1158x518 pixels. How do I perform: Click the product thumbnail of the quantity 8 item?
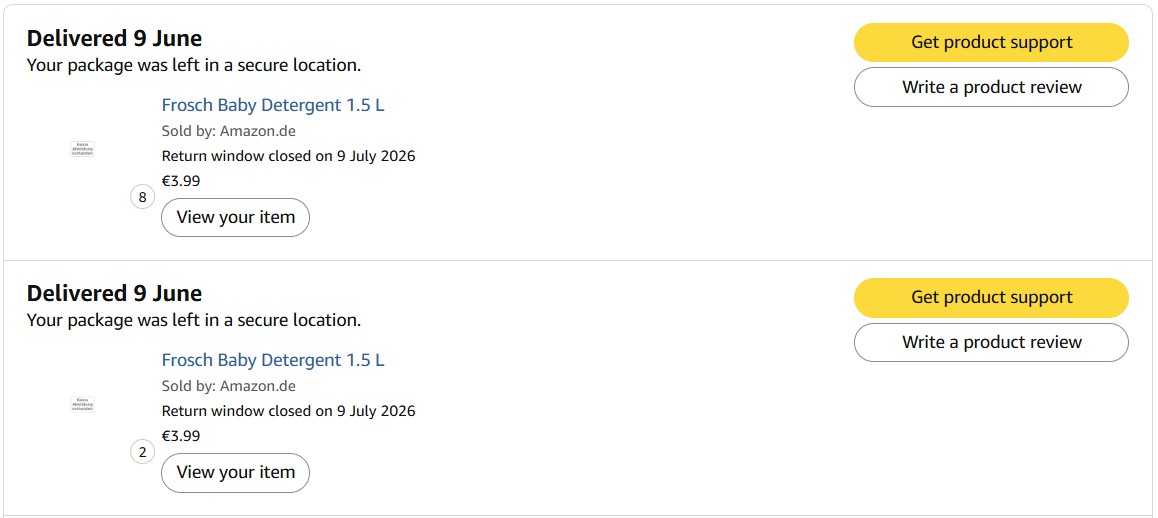(x=83, y=149)
